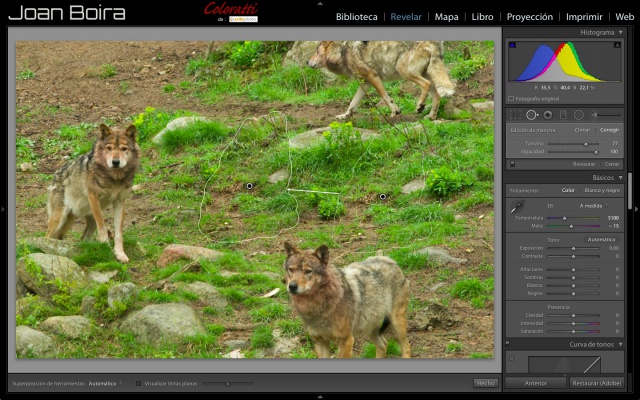640x400 pixels.
Task: Adjust the Tamaño slider
Action: pos(573,144)
